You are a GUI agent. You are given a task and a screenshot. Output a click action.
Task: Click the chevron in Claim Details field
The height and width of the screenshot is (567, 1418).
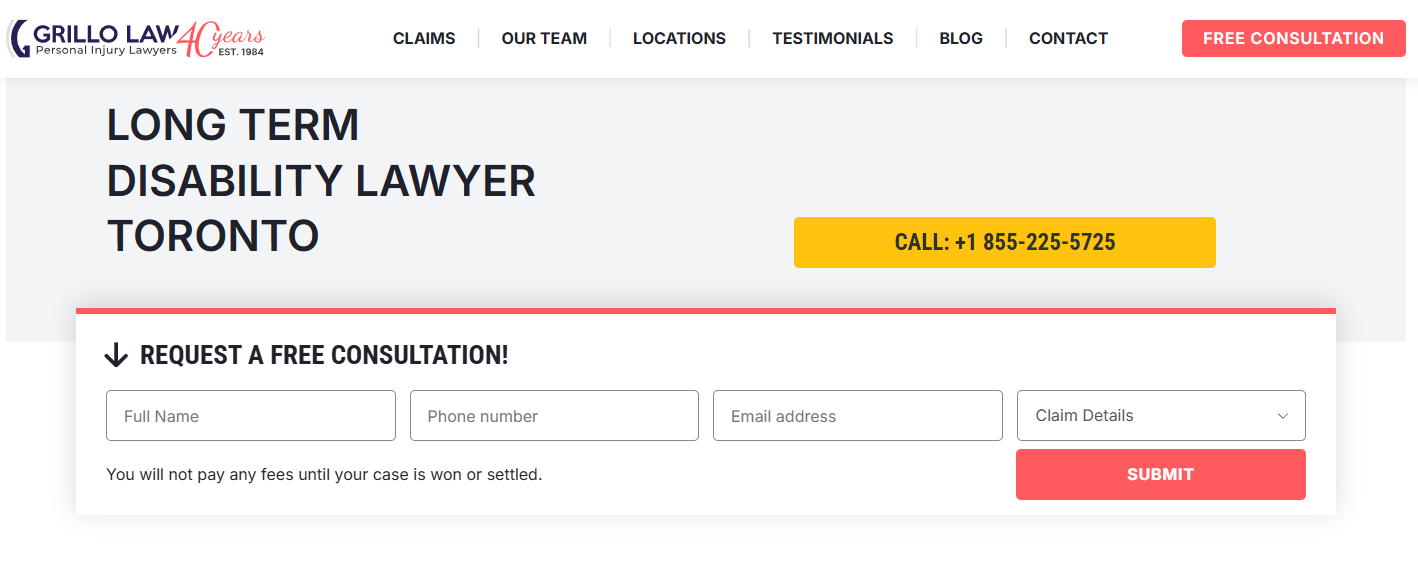coord(1282,416)
